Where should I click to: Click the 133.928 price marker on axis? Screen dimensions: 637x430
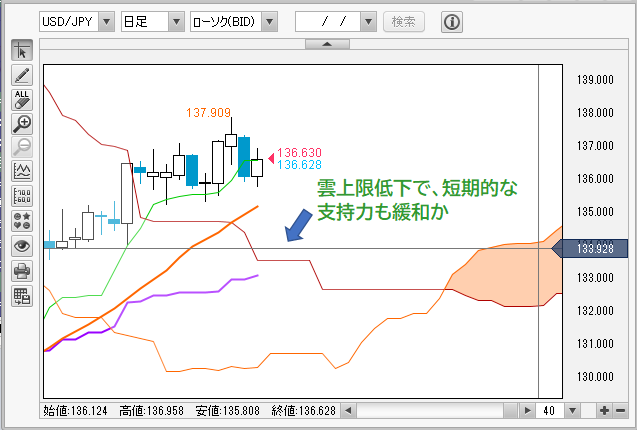(590, 248)
